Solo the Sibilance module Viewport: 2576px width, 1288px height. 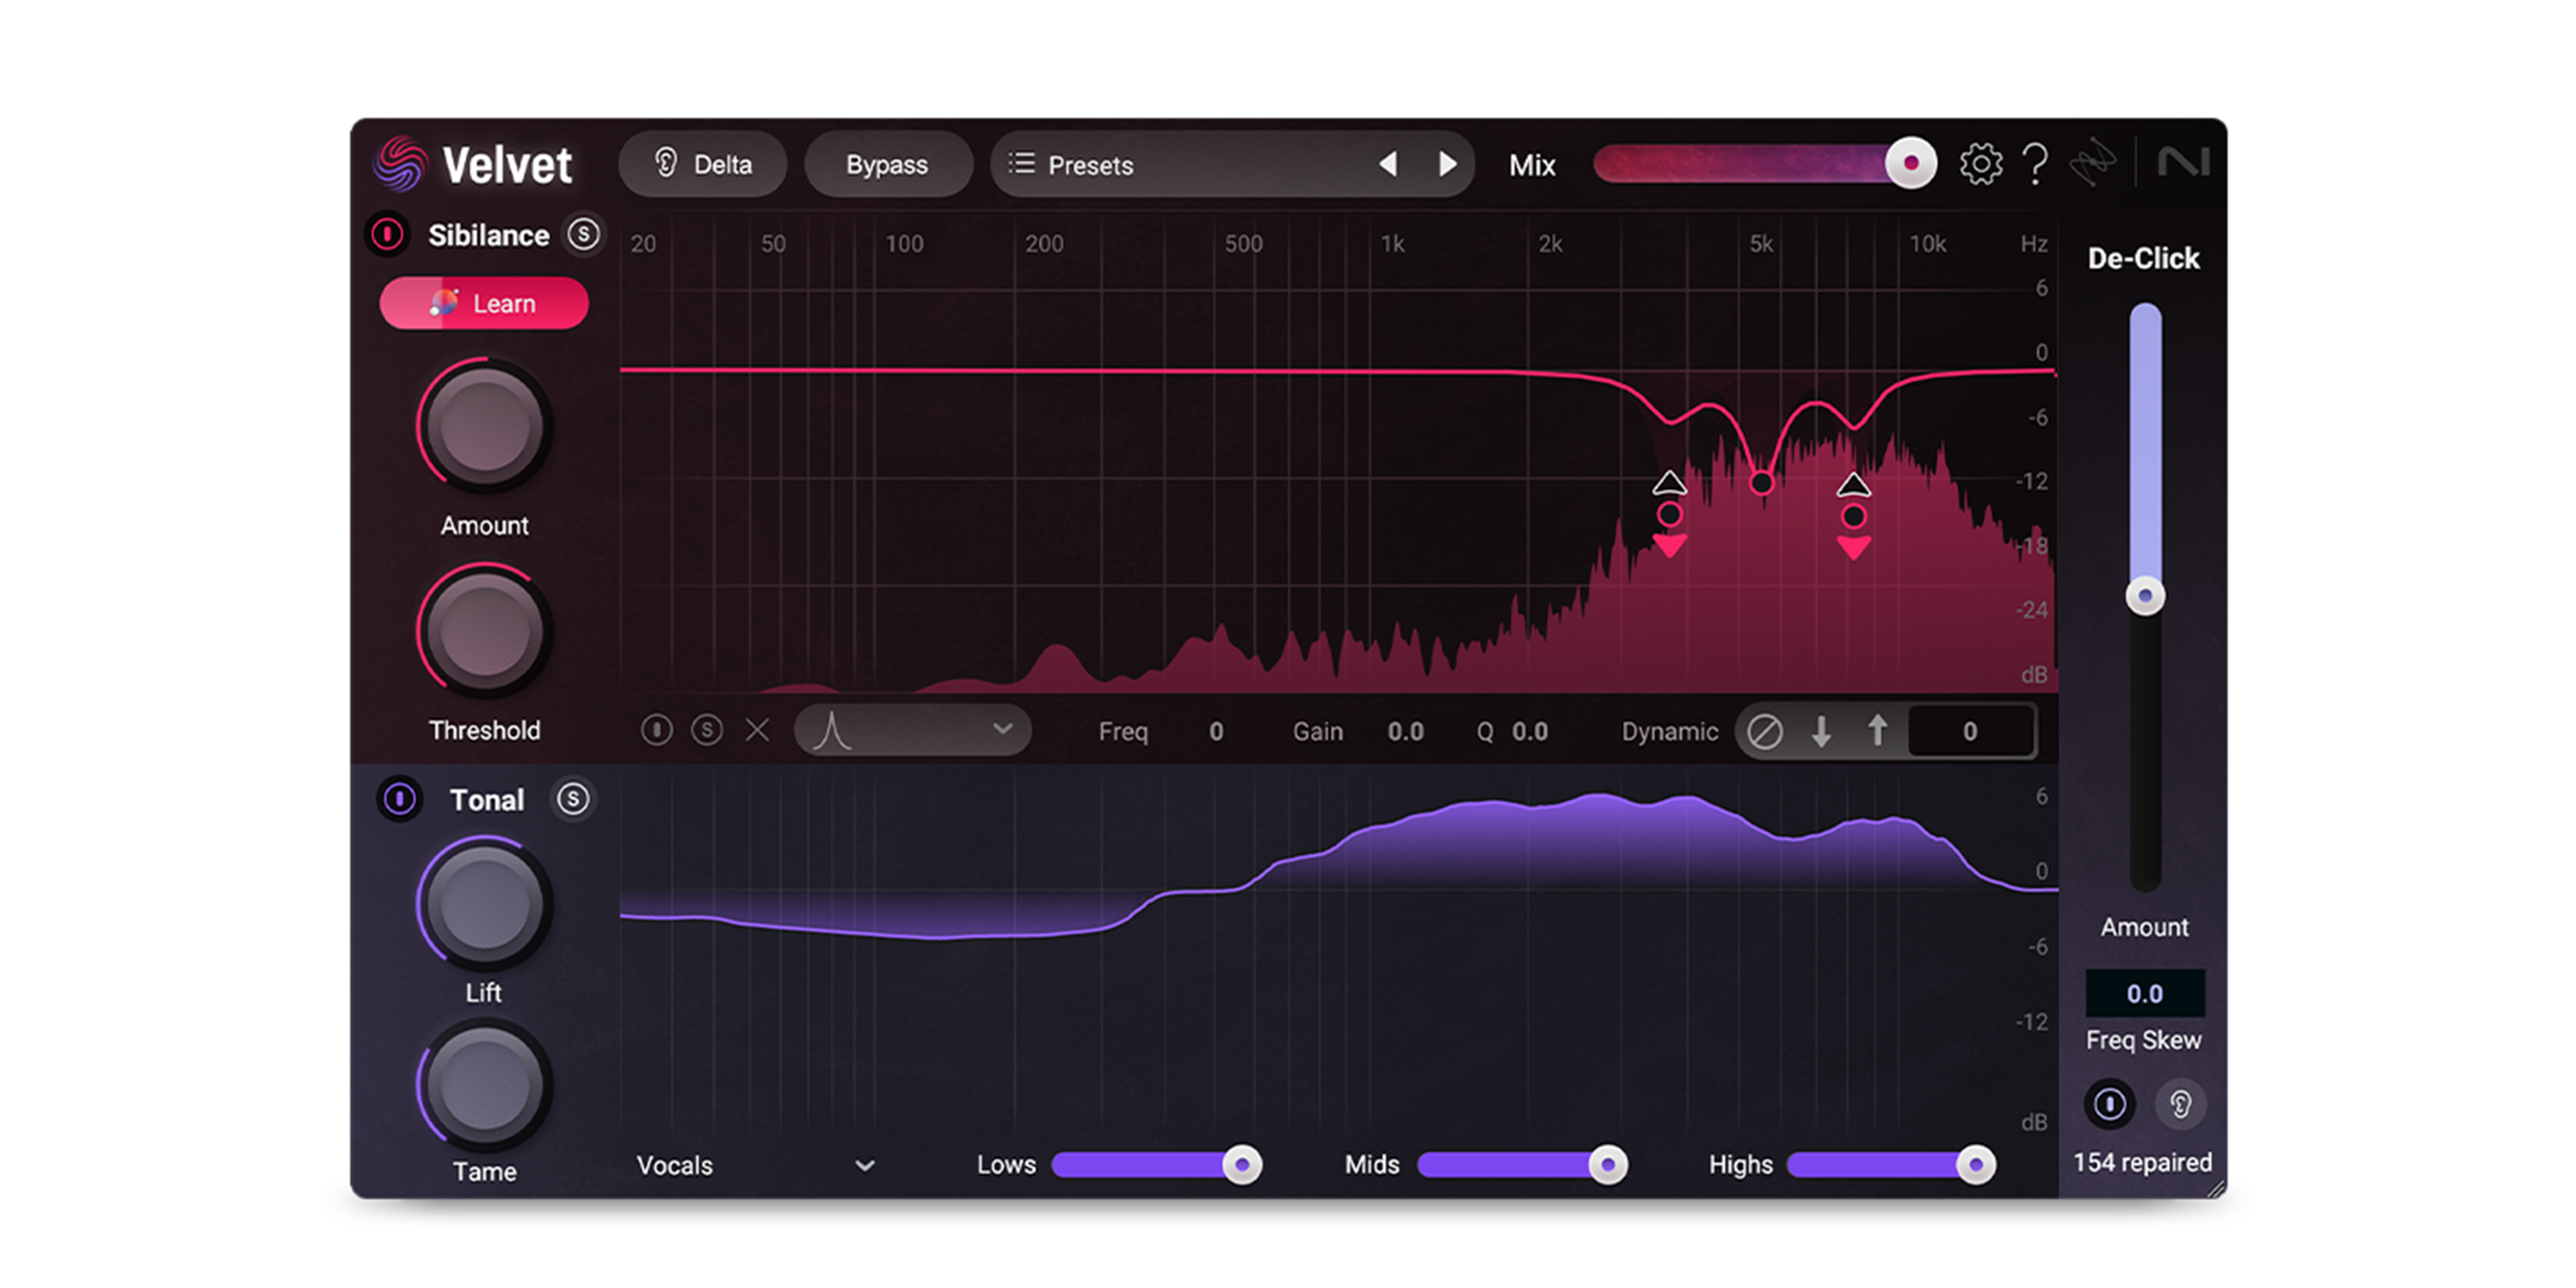[584, 235]
